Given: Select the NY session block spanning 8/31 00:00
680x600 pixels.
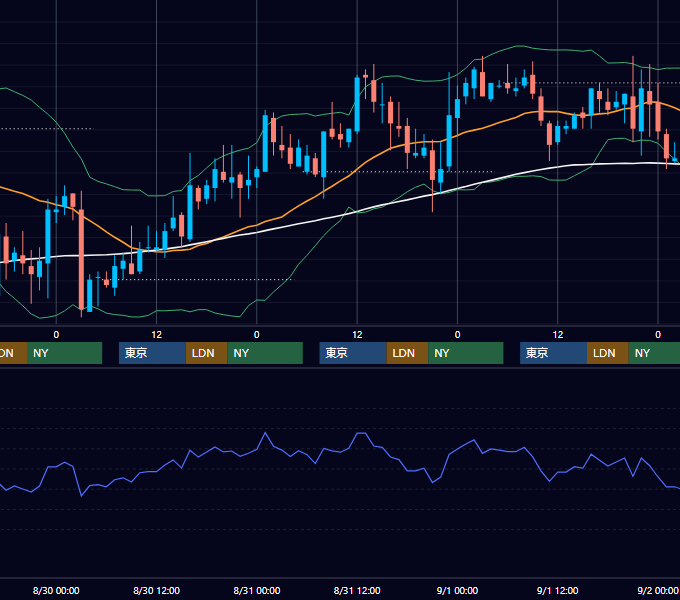Looking at the screenshot, I should (265, 353).
